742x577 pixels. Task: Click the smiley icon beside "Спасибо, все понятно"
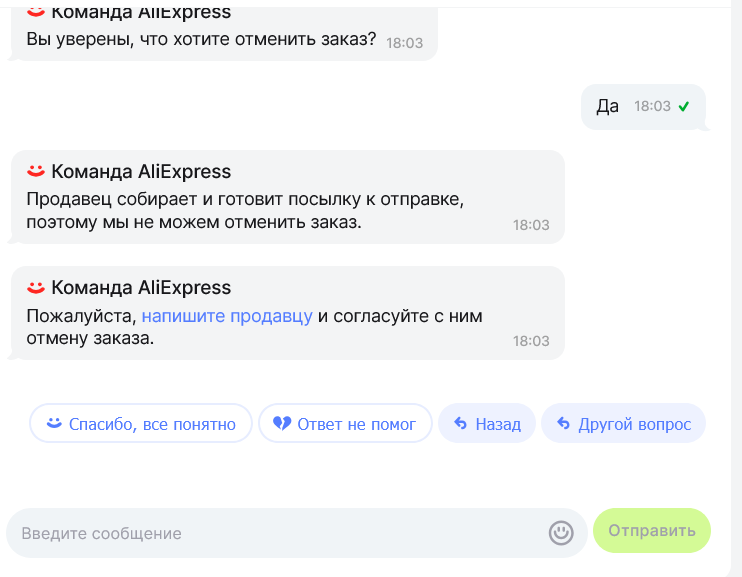coord(54,423)
